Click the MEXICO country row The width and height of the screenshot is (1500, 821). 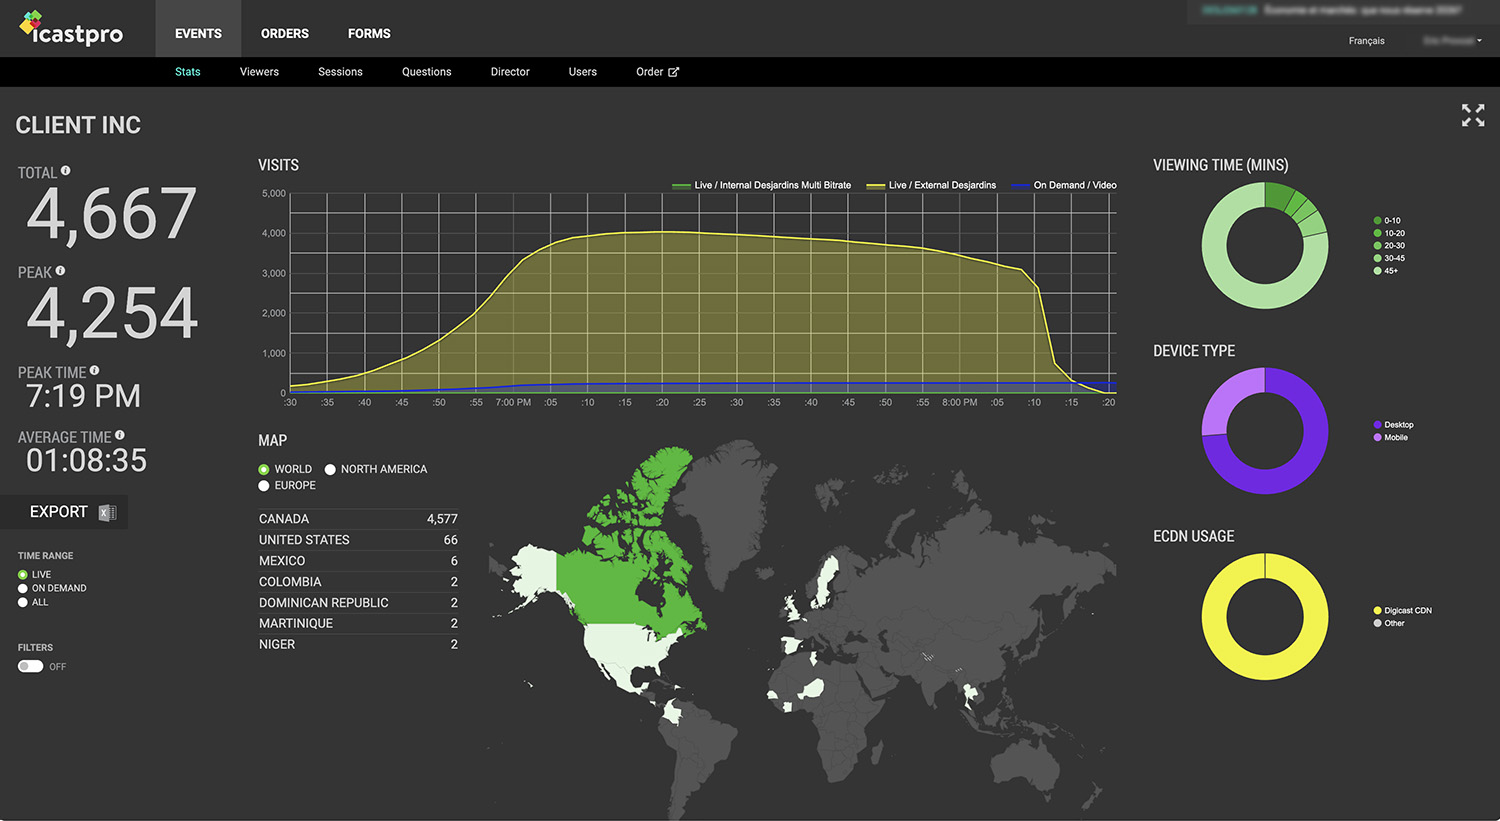point(358,561)
